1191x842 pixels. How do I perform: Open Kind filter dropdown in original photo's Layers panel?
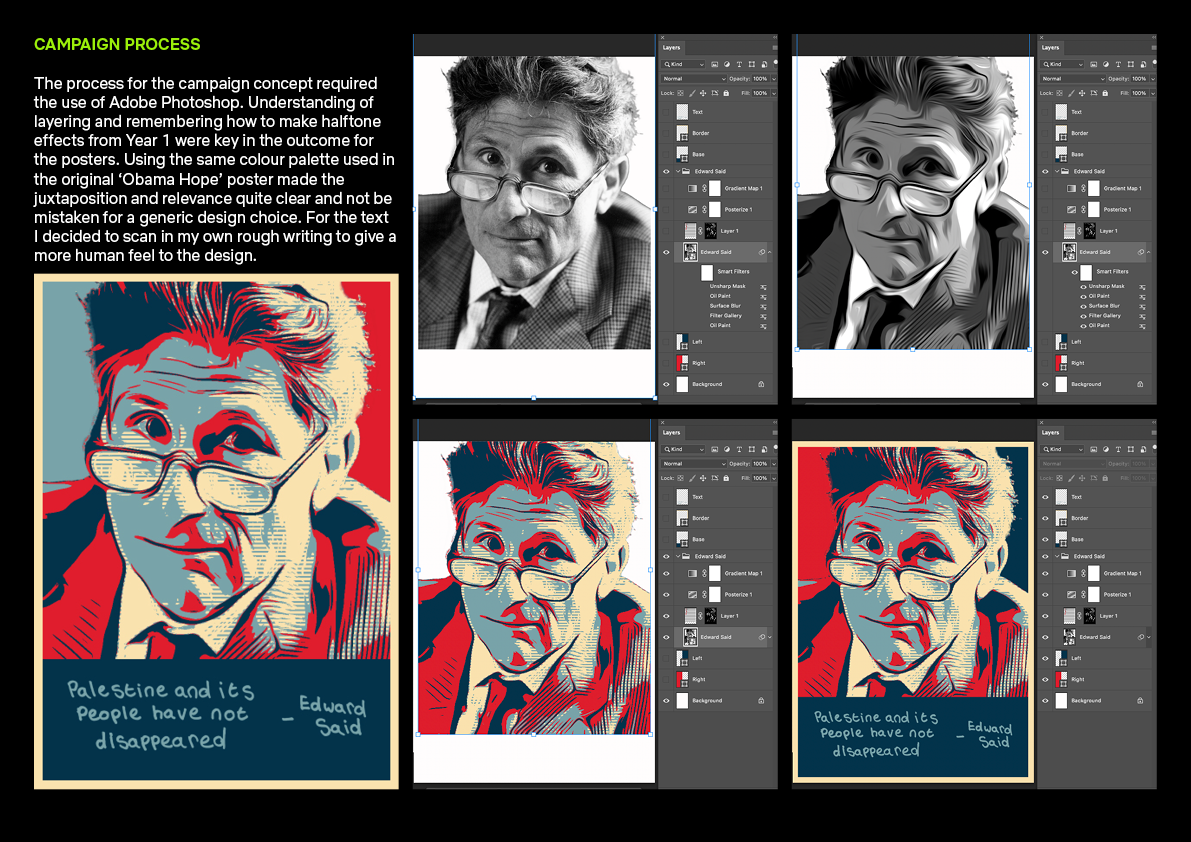click(684, 65)
